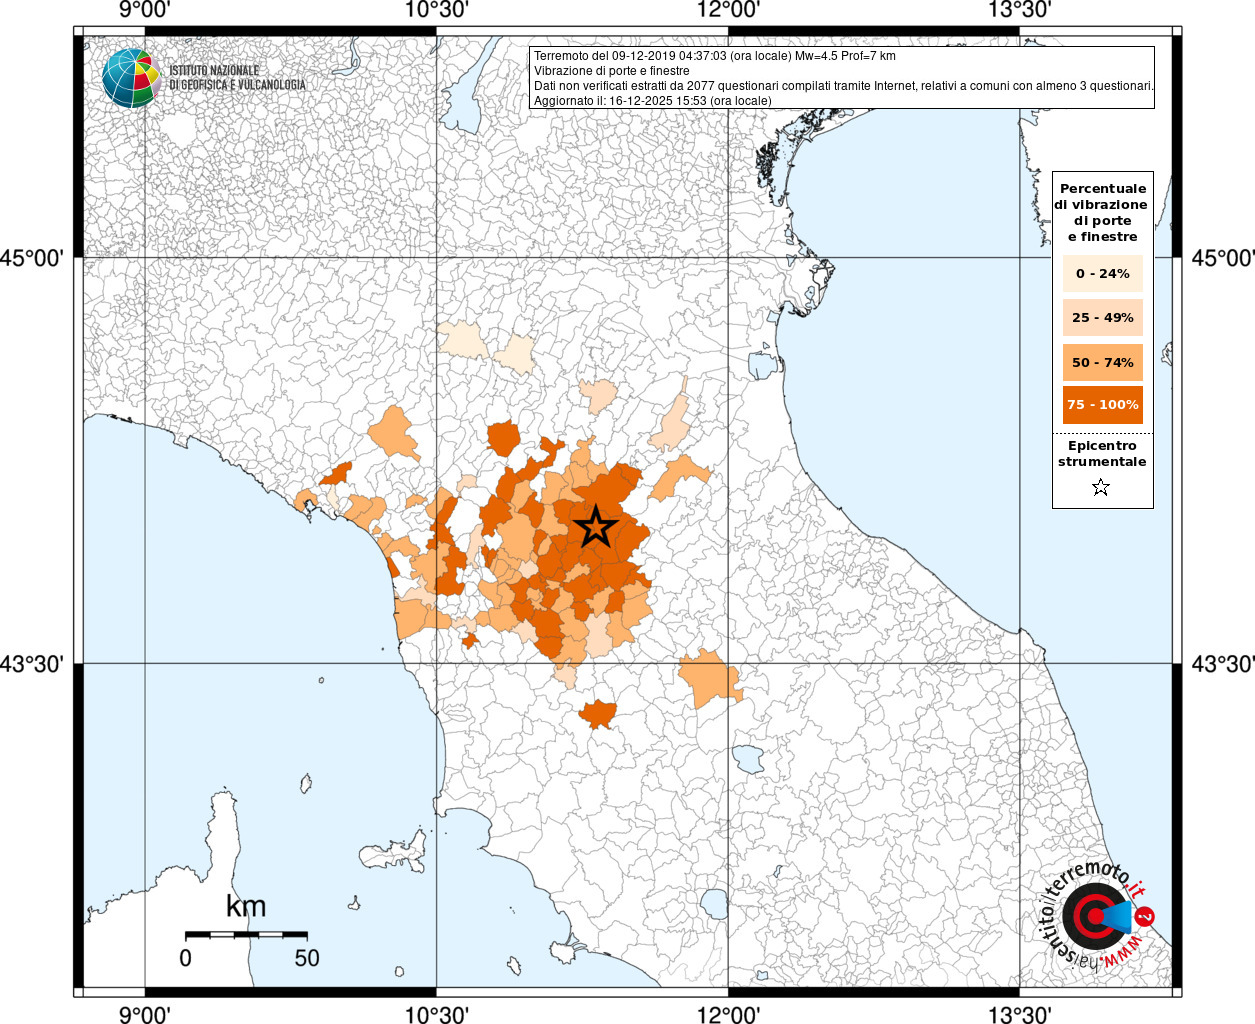Select the 75 - 100% legend swatch

1103,405
